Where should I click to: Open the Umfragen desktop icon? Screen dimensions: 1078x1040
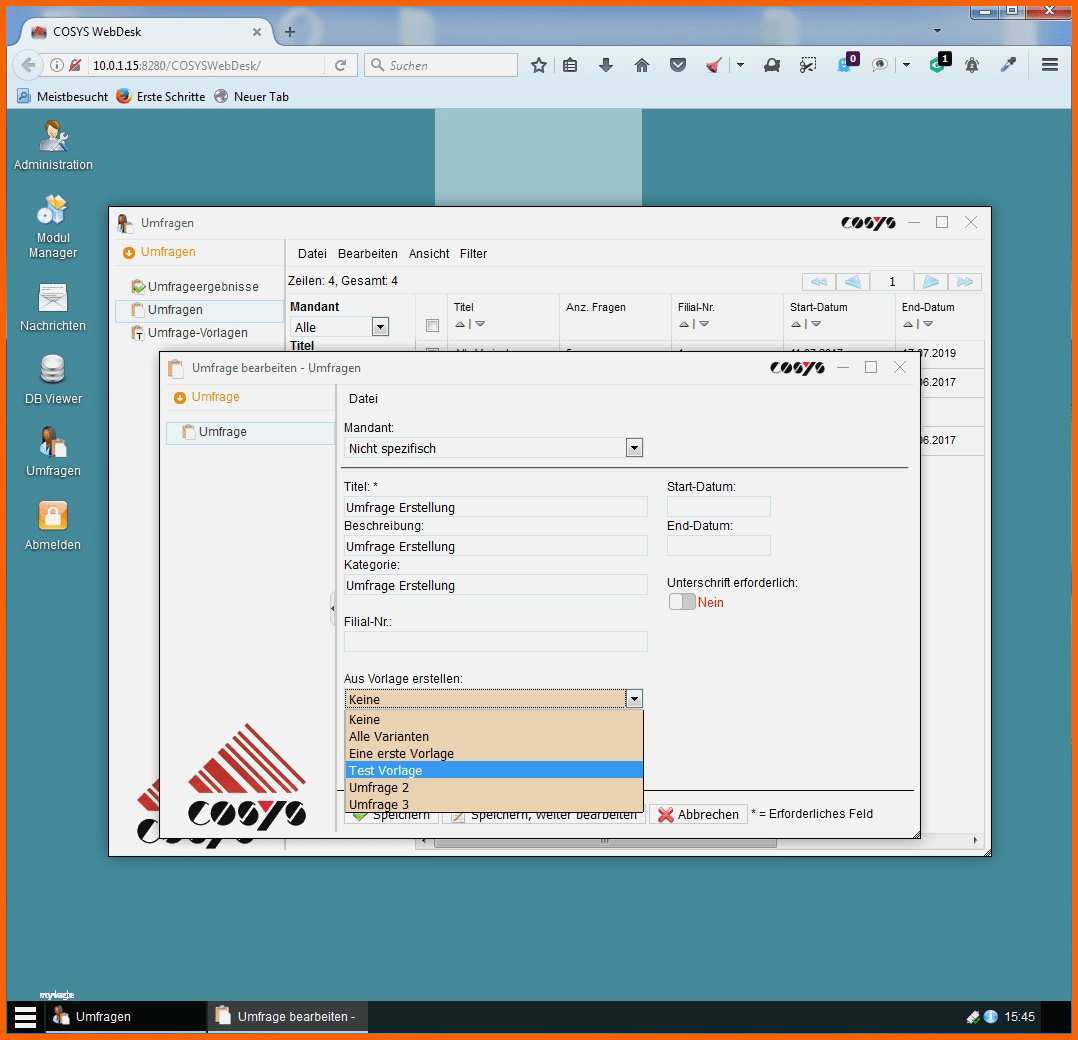pos(53,452)
